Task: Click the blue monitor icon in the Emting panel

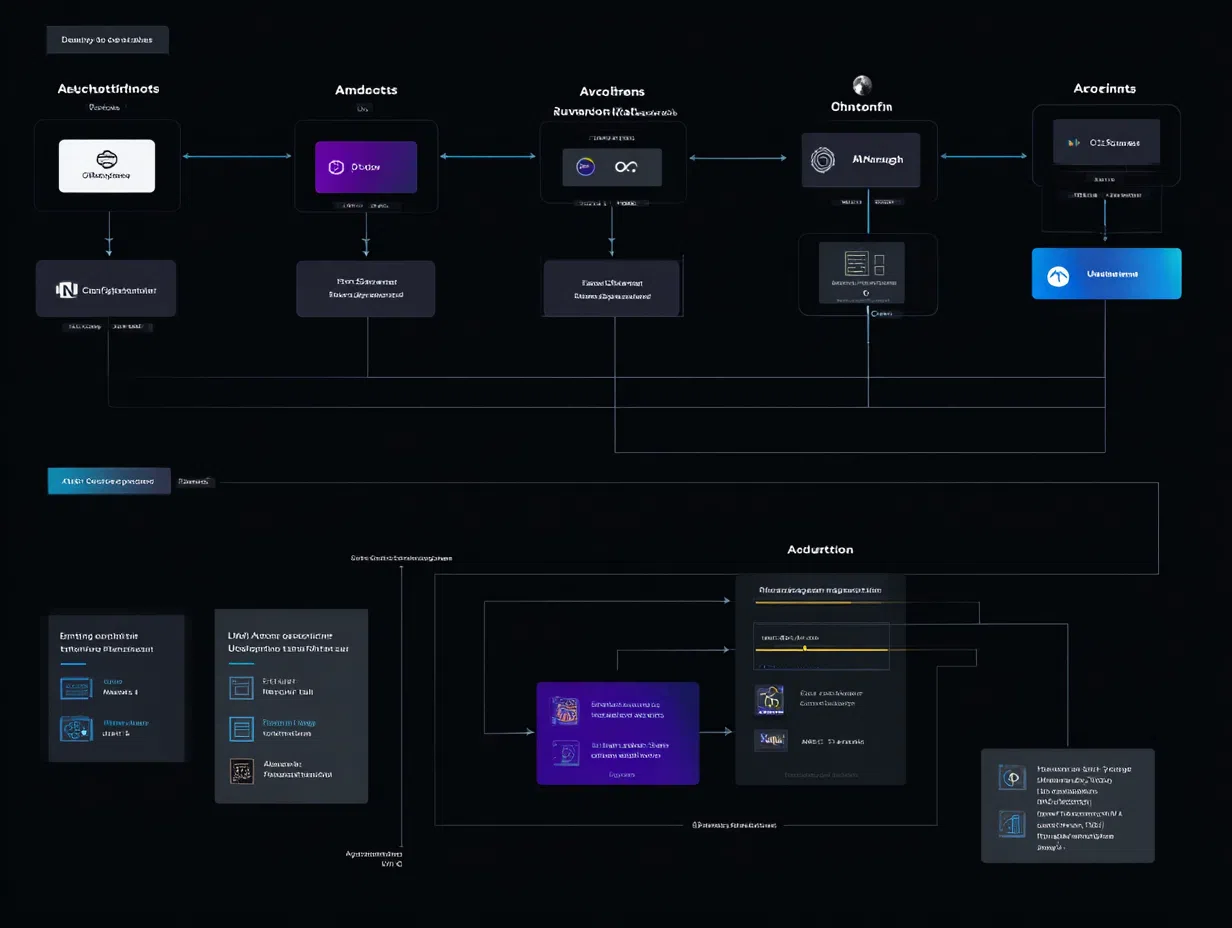Action: click(x=76, y=688)
